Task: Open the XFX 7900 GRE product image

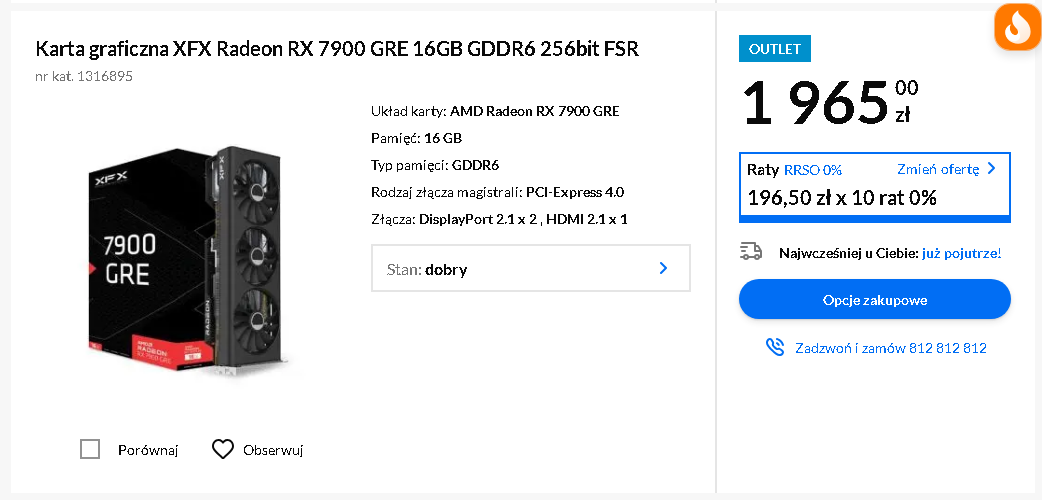Action: click(183, 262)
